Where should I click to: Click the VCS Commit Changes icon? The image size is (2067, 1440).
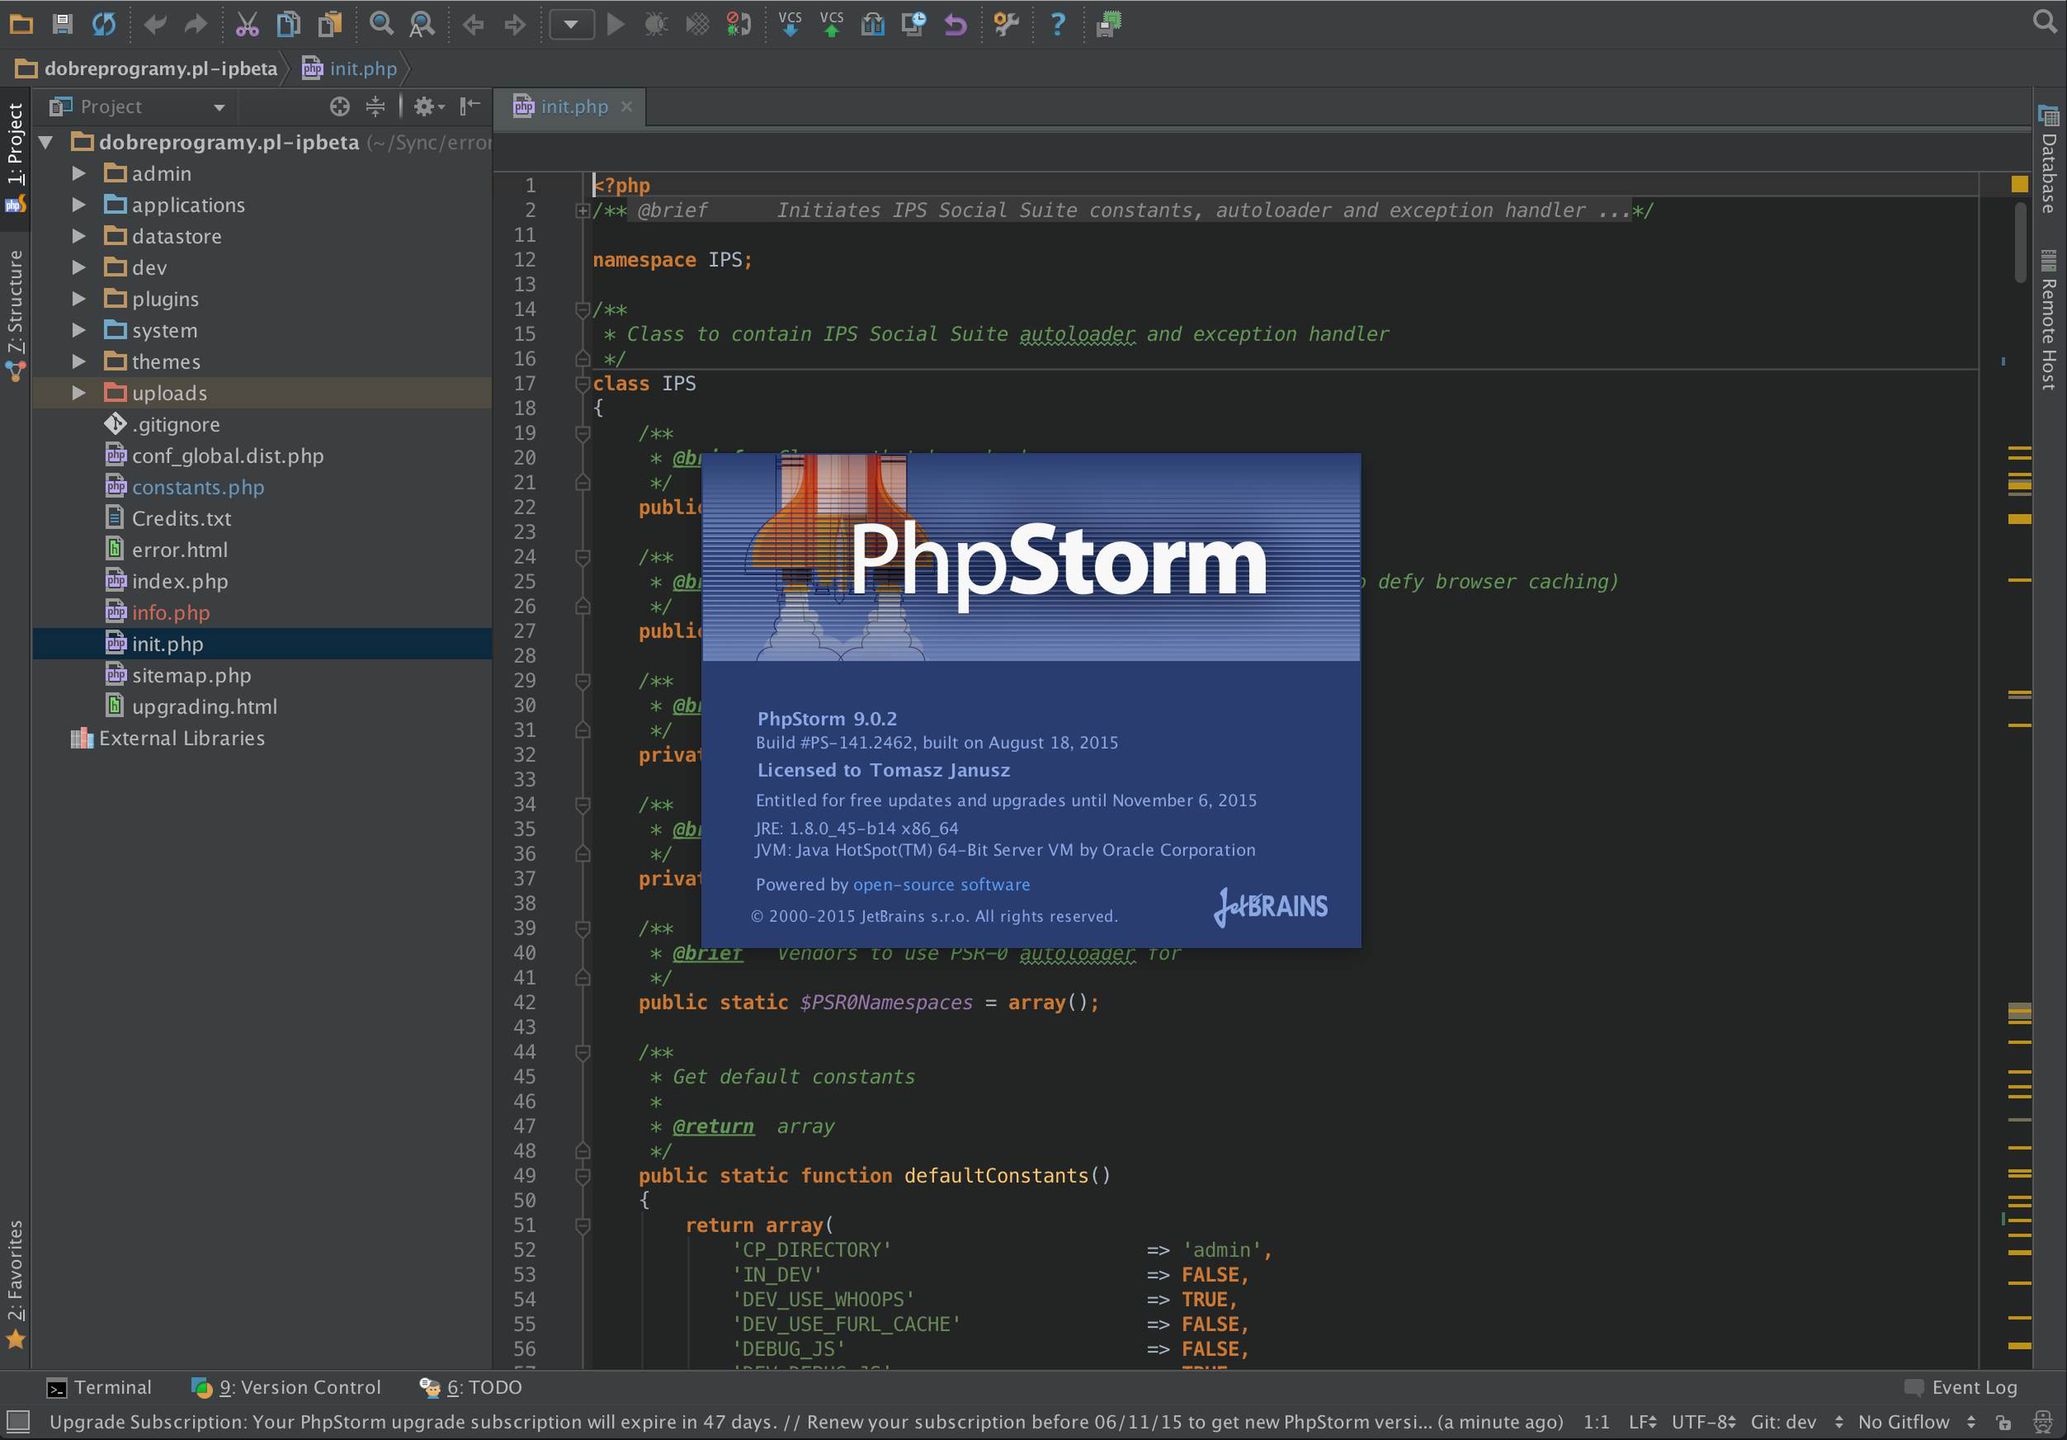[x=831, y=23]
